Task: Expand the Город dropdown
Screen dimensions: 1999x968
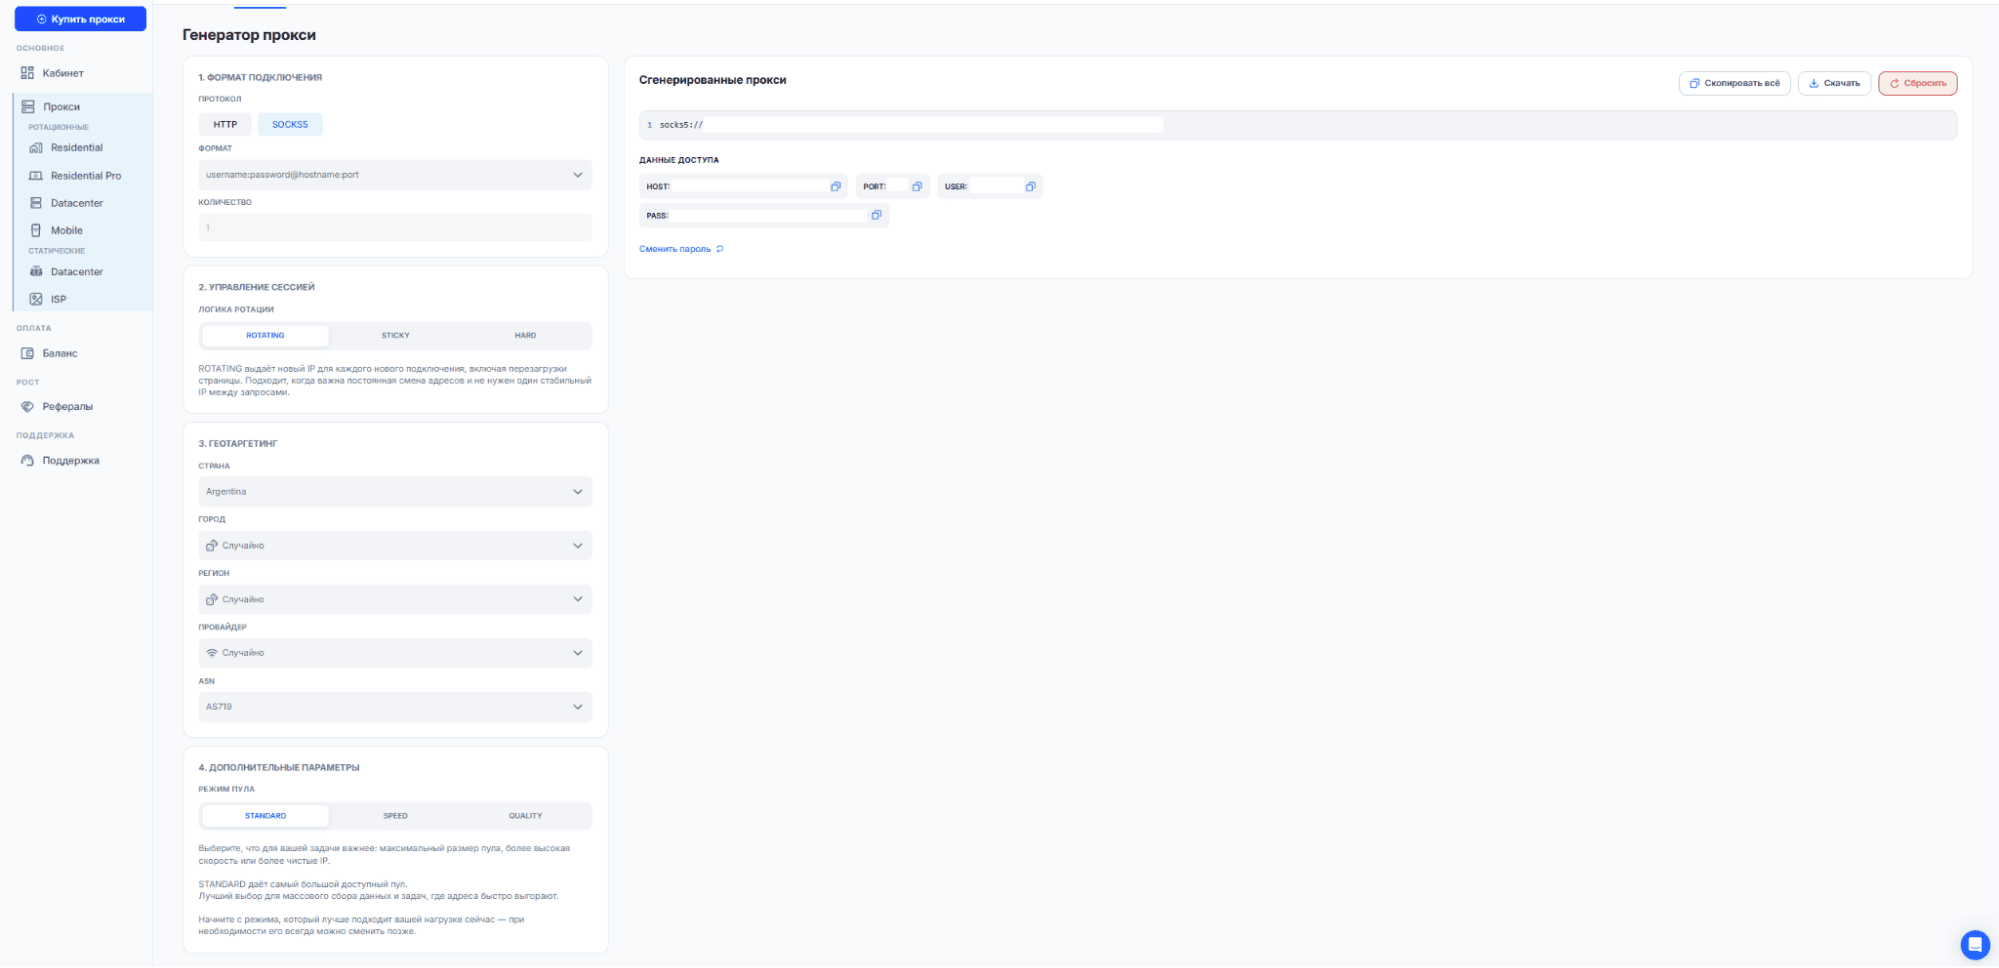Action: tap(395, 546)
